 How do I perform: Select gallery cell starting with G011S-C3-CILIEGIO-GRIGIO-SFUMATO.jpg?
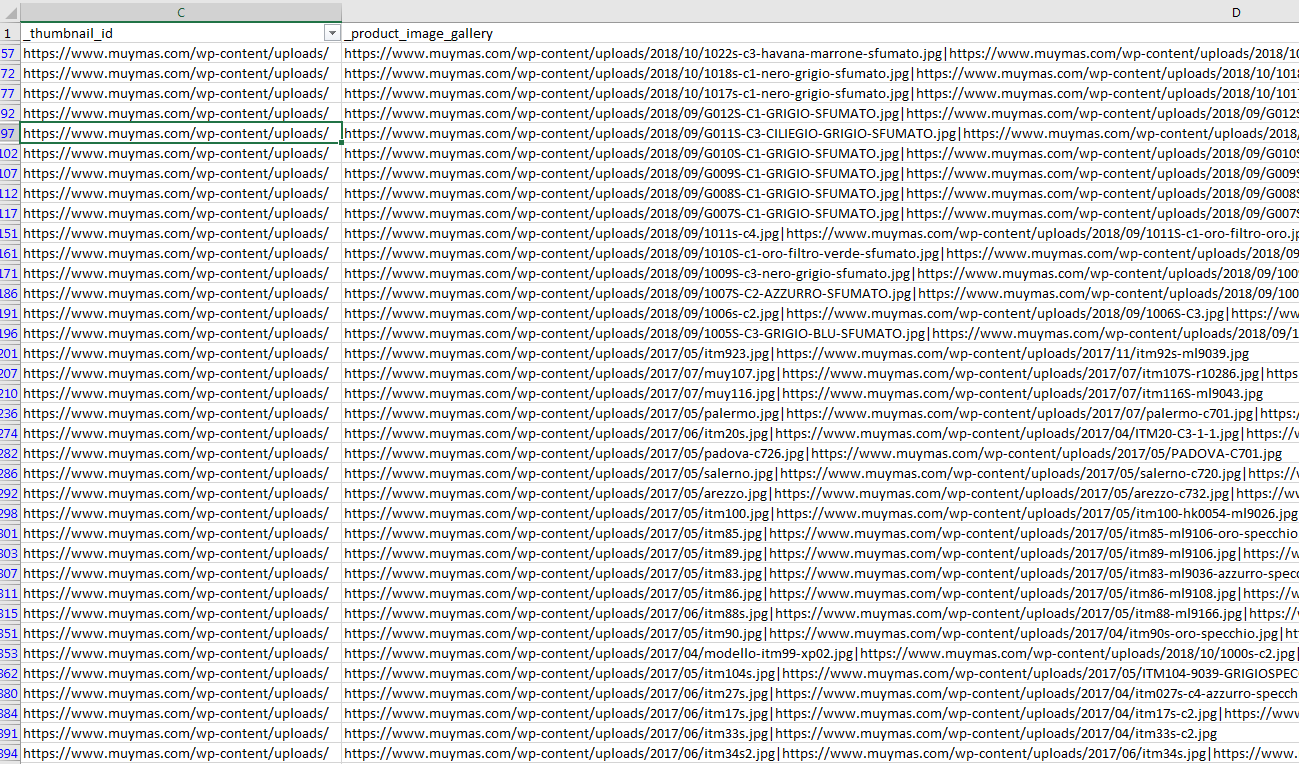(x=820, y=133)
